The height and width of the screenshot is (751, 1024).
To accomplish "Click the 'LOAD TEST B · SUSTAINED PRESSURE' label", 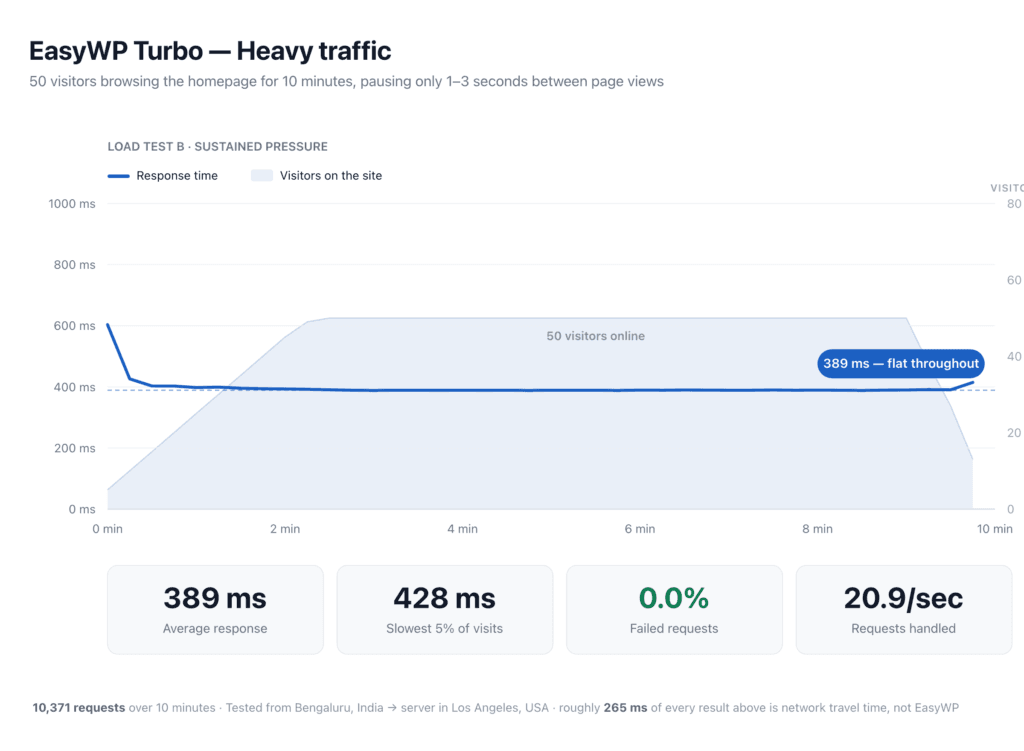I will [217, 146].
